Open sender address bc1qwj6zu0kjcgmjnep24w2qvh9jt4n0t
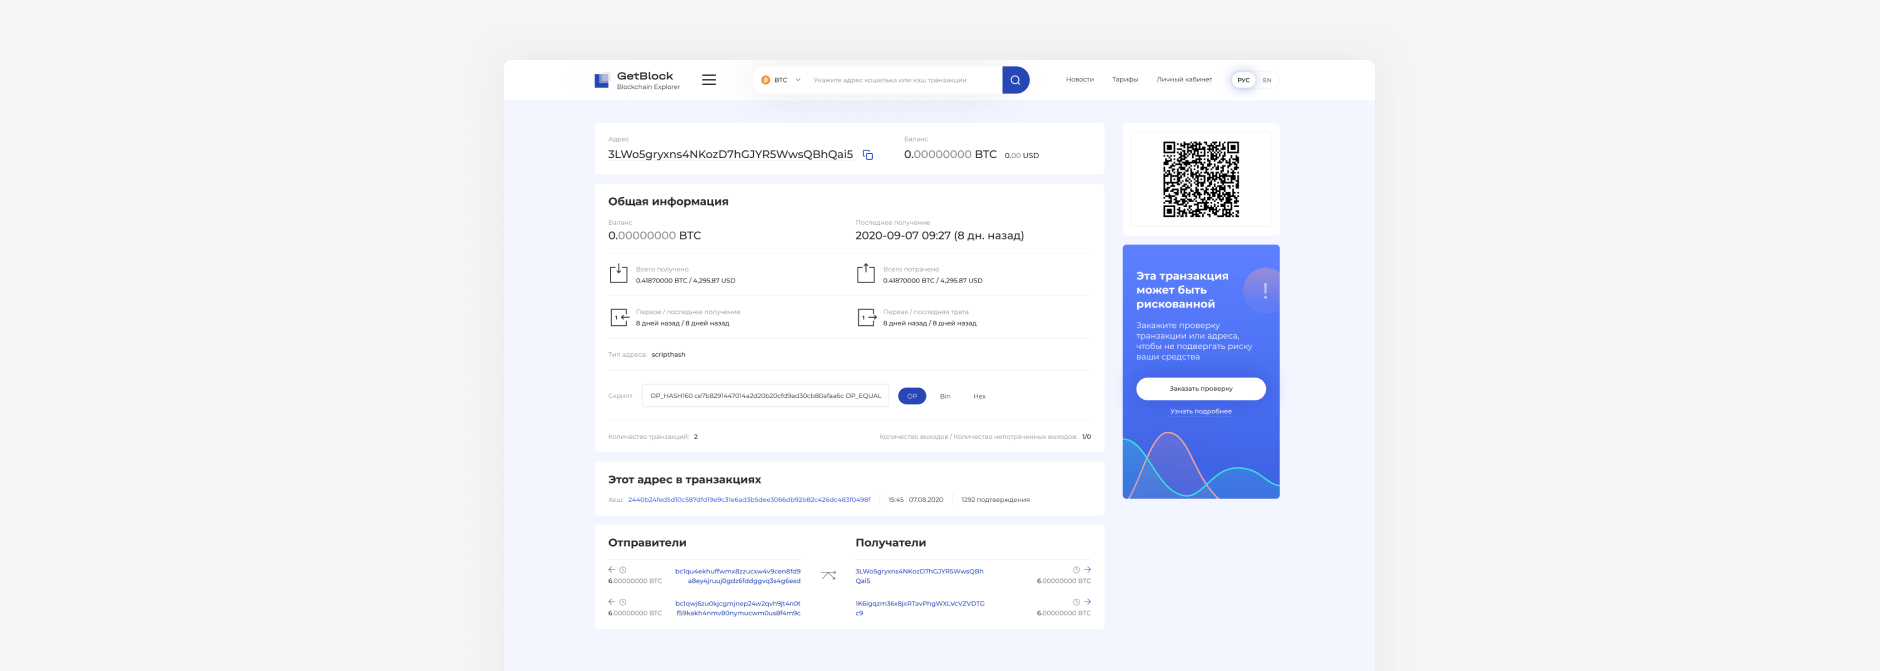This screenshot has height=671, width=1880. pyautogui.click(x=738, y=608)
